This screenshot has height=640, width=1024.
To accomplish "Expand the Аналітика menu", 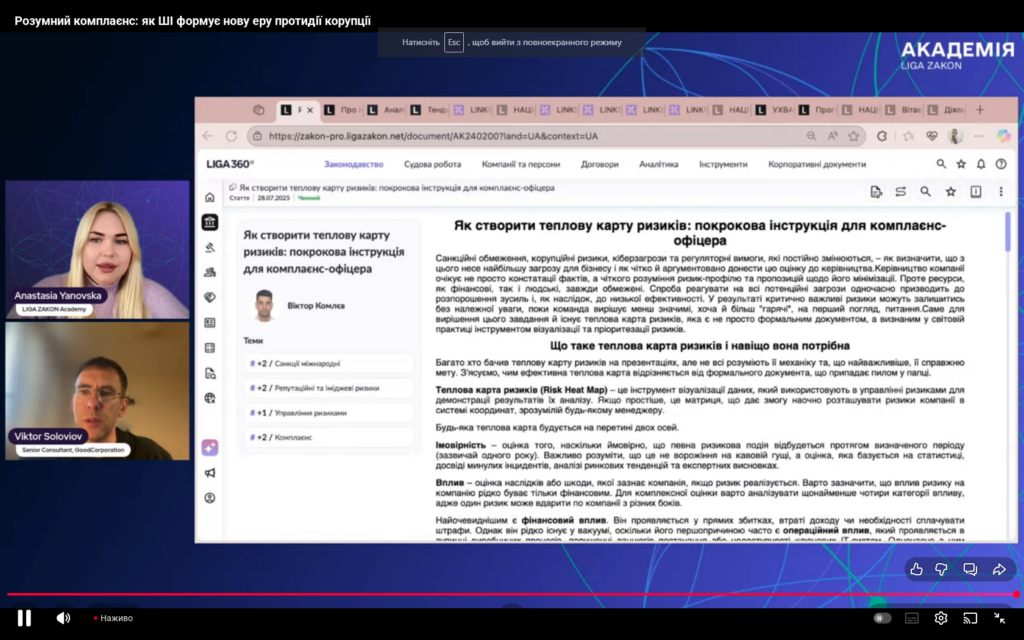I will tap(658, 164).
